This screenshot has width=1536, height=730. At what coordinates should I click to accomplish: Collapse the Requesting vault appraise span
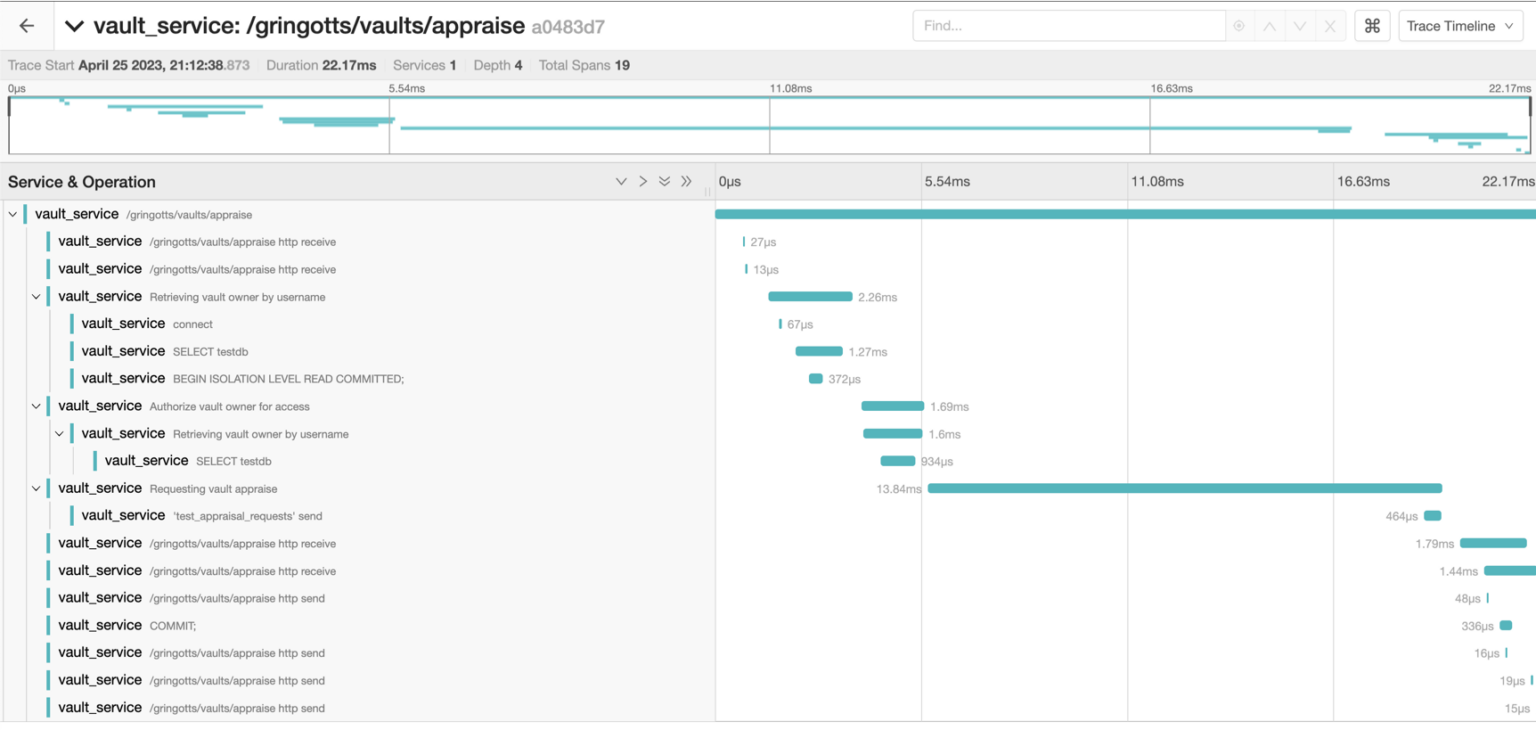pyautogui.click(x=36, y=488)
